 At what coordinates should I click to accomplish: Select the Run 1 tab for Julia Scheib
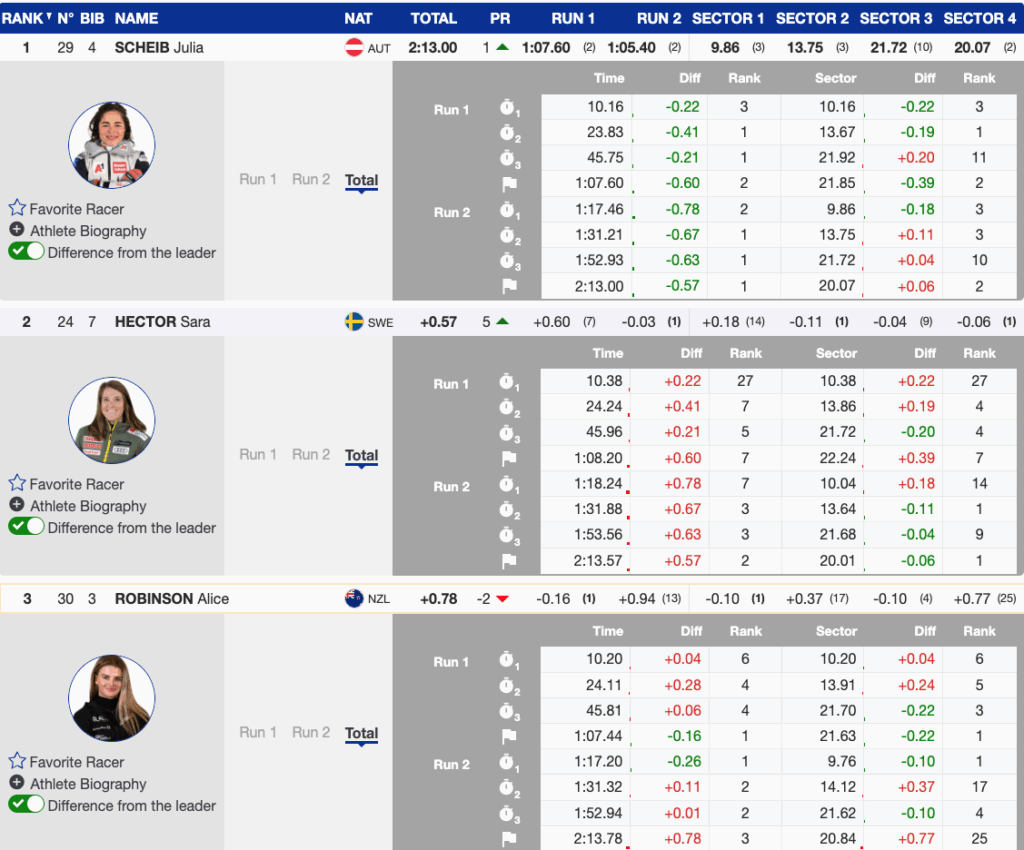(x=258, y=180)
